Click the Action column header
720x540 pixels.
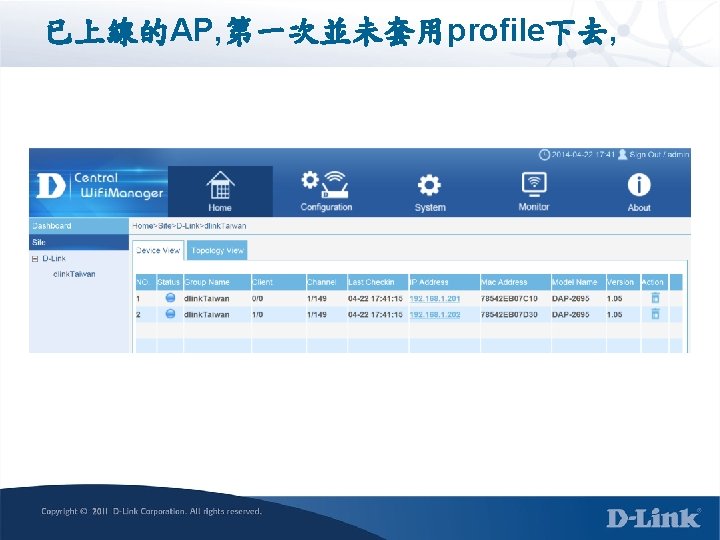tap(654, 282)
